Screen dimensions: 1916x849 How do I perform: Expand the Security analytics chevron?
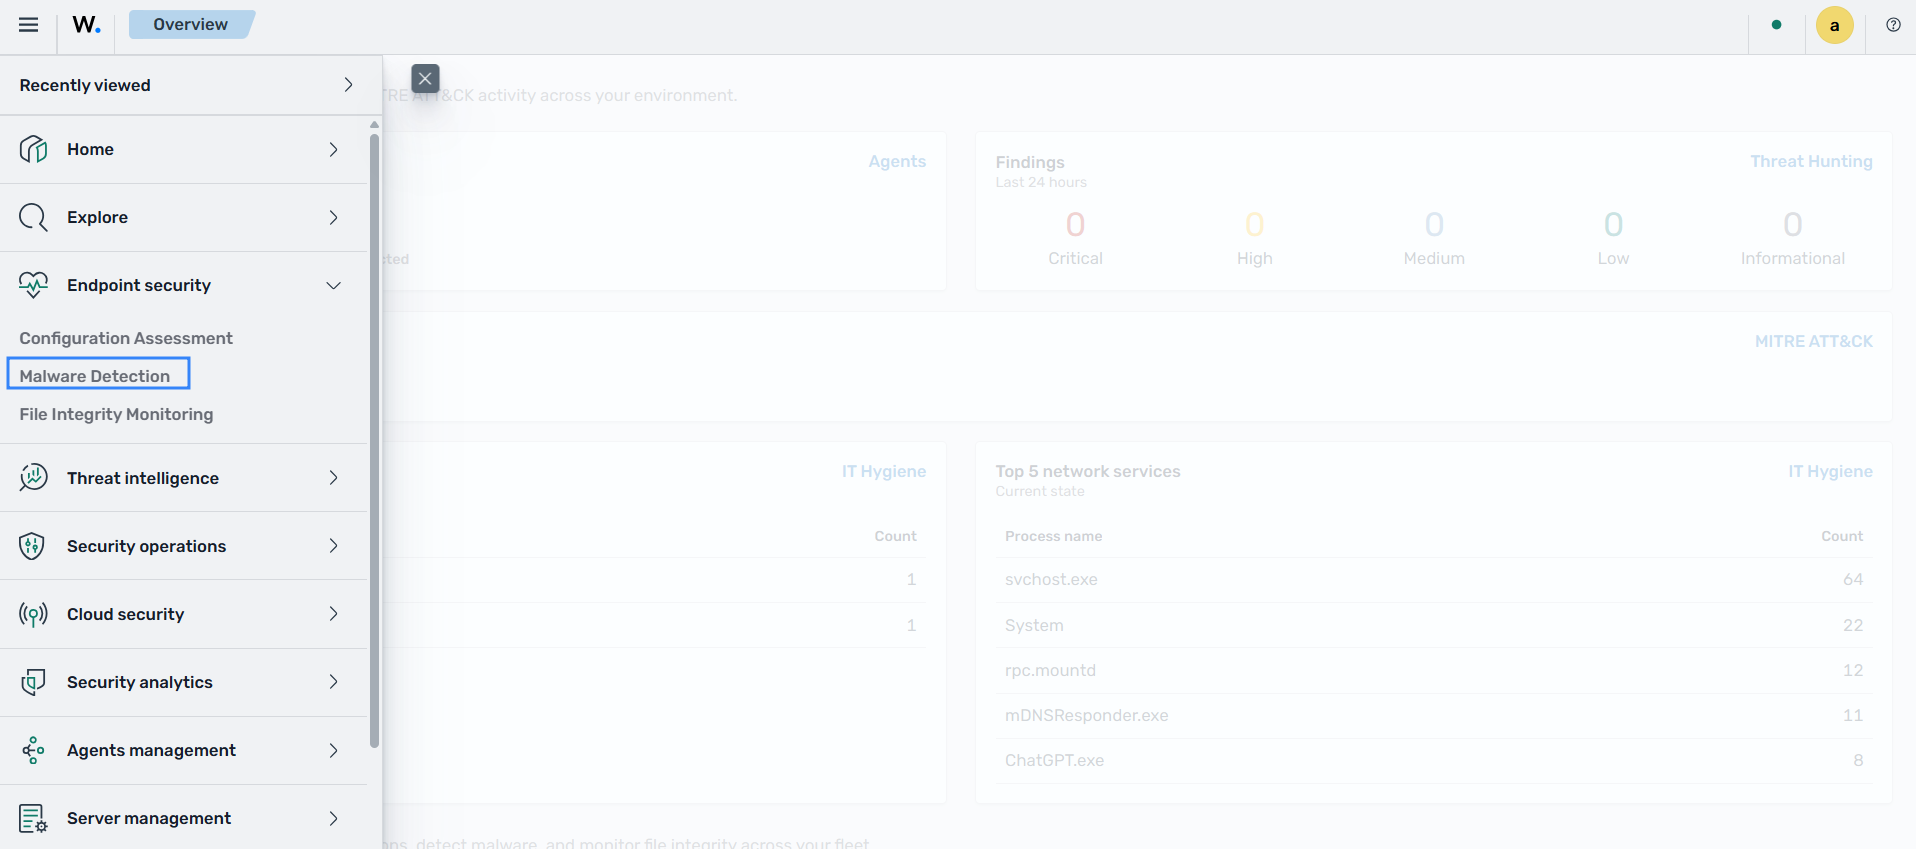pos(333,682)
